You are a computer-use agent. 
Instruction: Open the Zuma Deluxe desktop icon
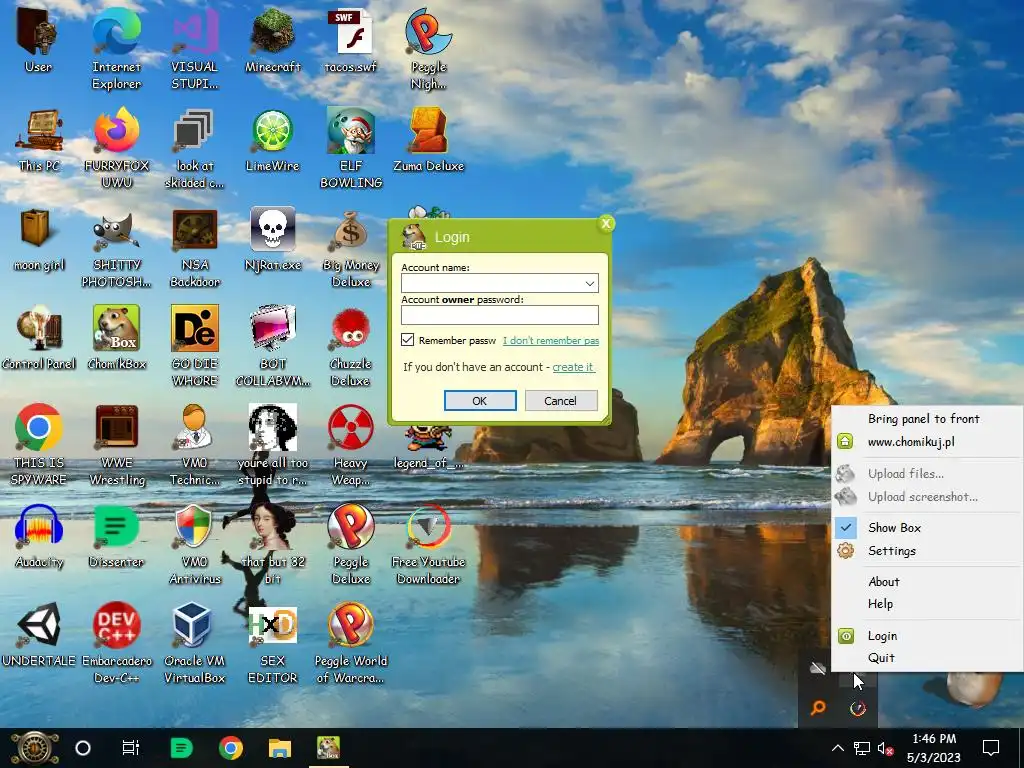tap(428, 131)
